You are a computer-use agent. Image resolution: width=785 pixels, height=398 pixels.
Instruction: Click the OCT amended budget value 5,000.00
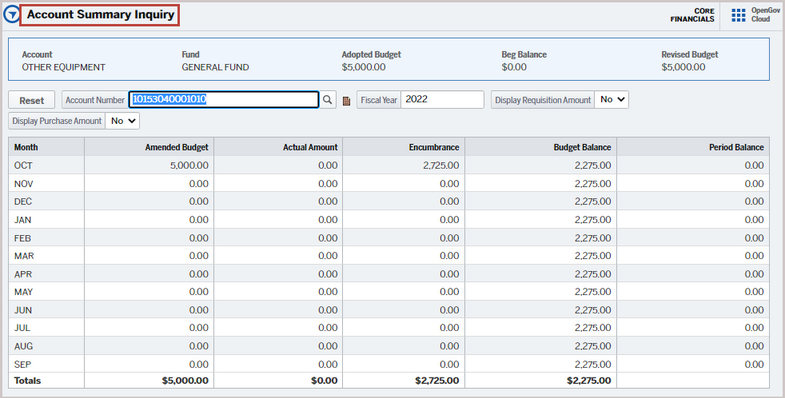[189, 165]
